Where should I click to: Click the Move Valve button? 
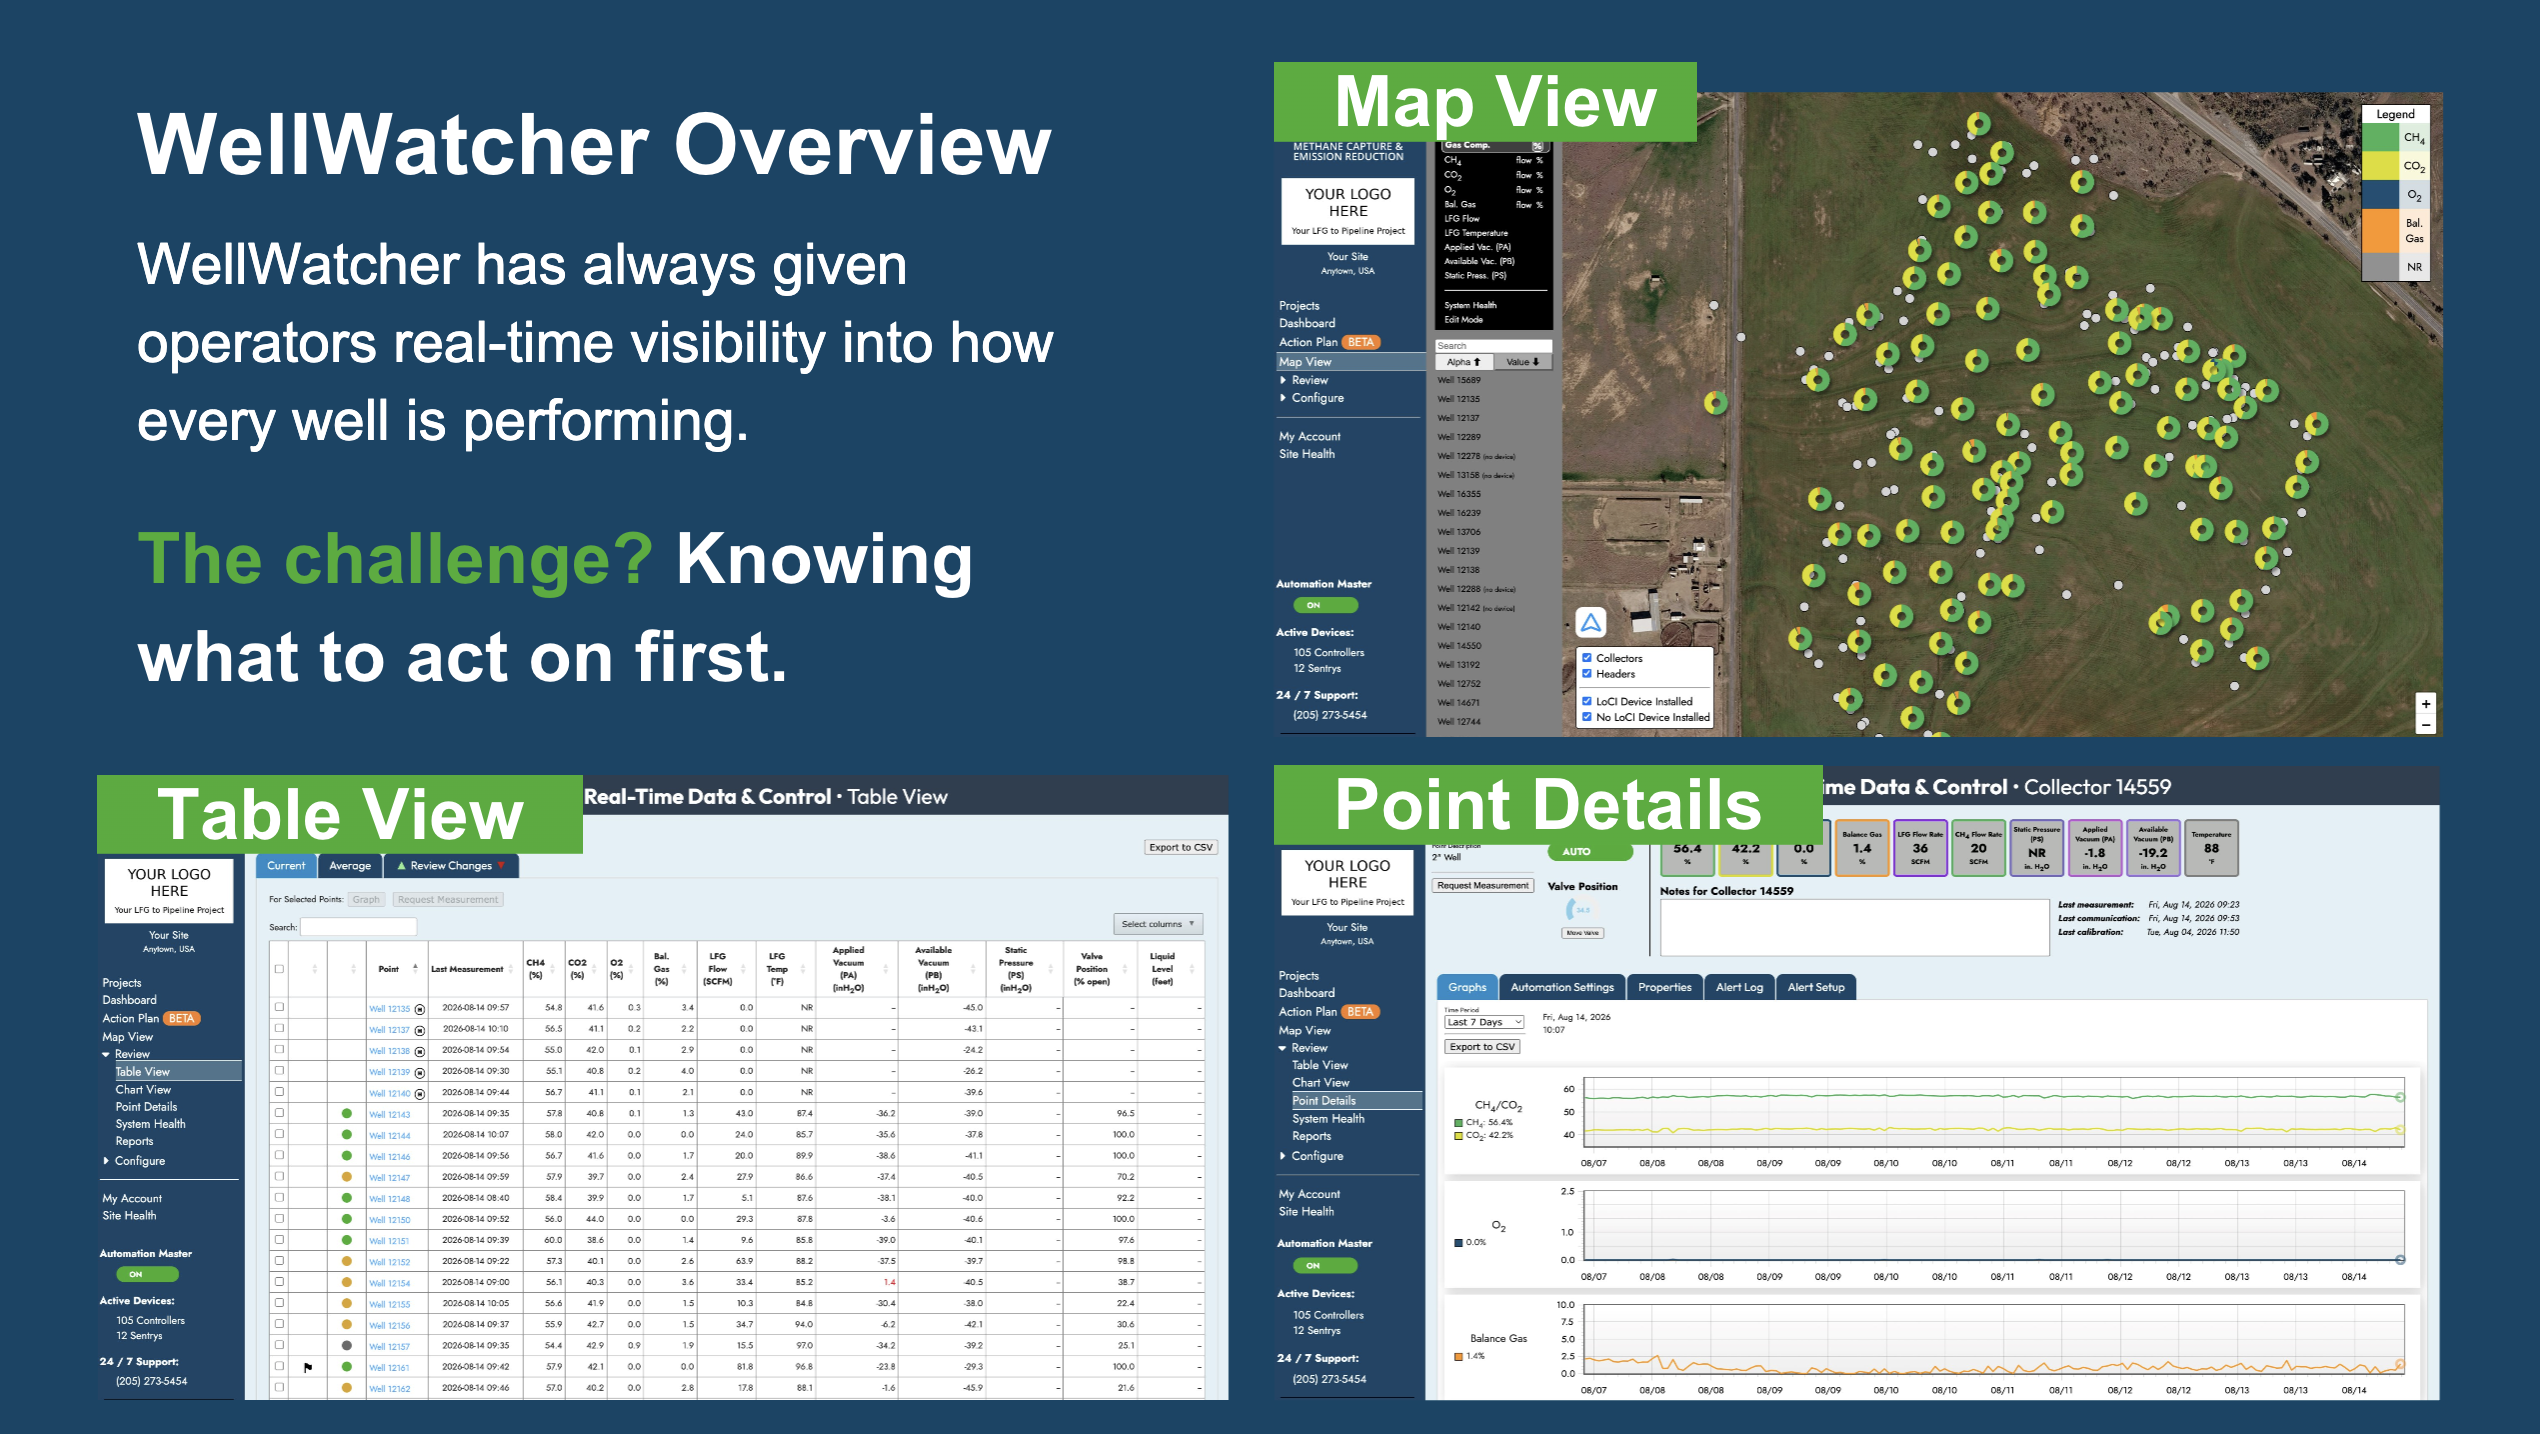coord(1581,933)
